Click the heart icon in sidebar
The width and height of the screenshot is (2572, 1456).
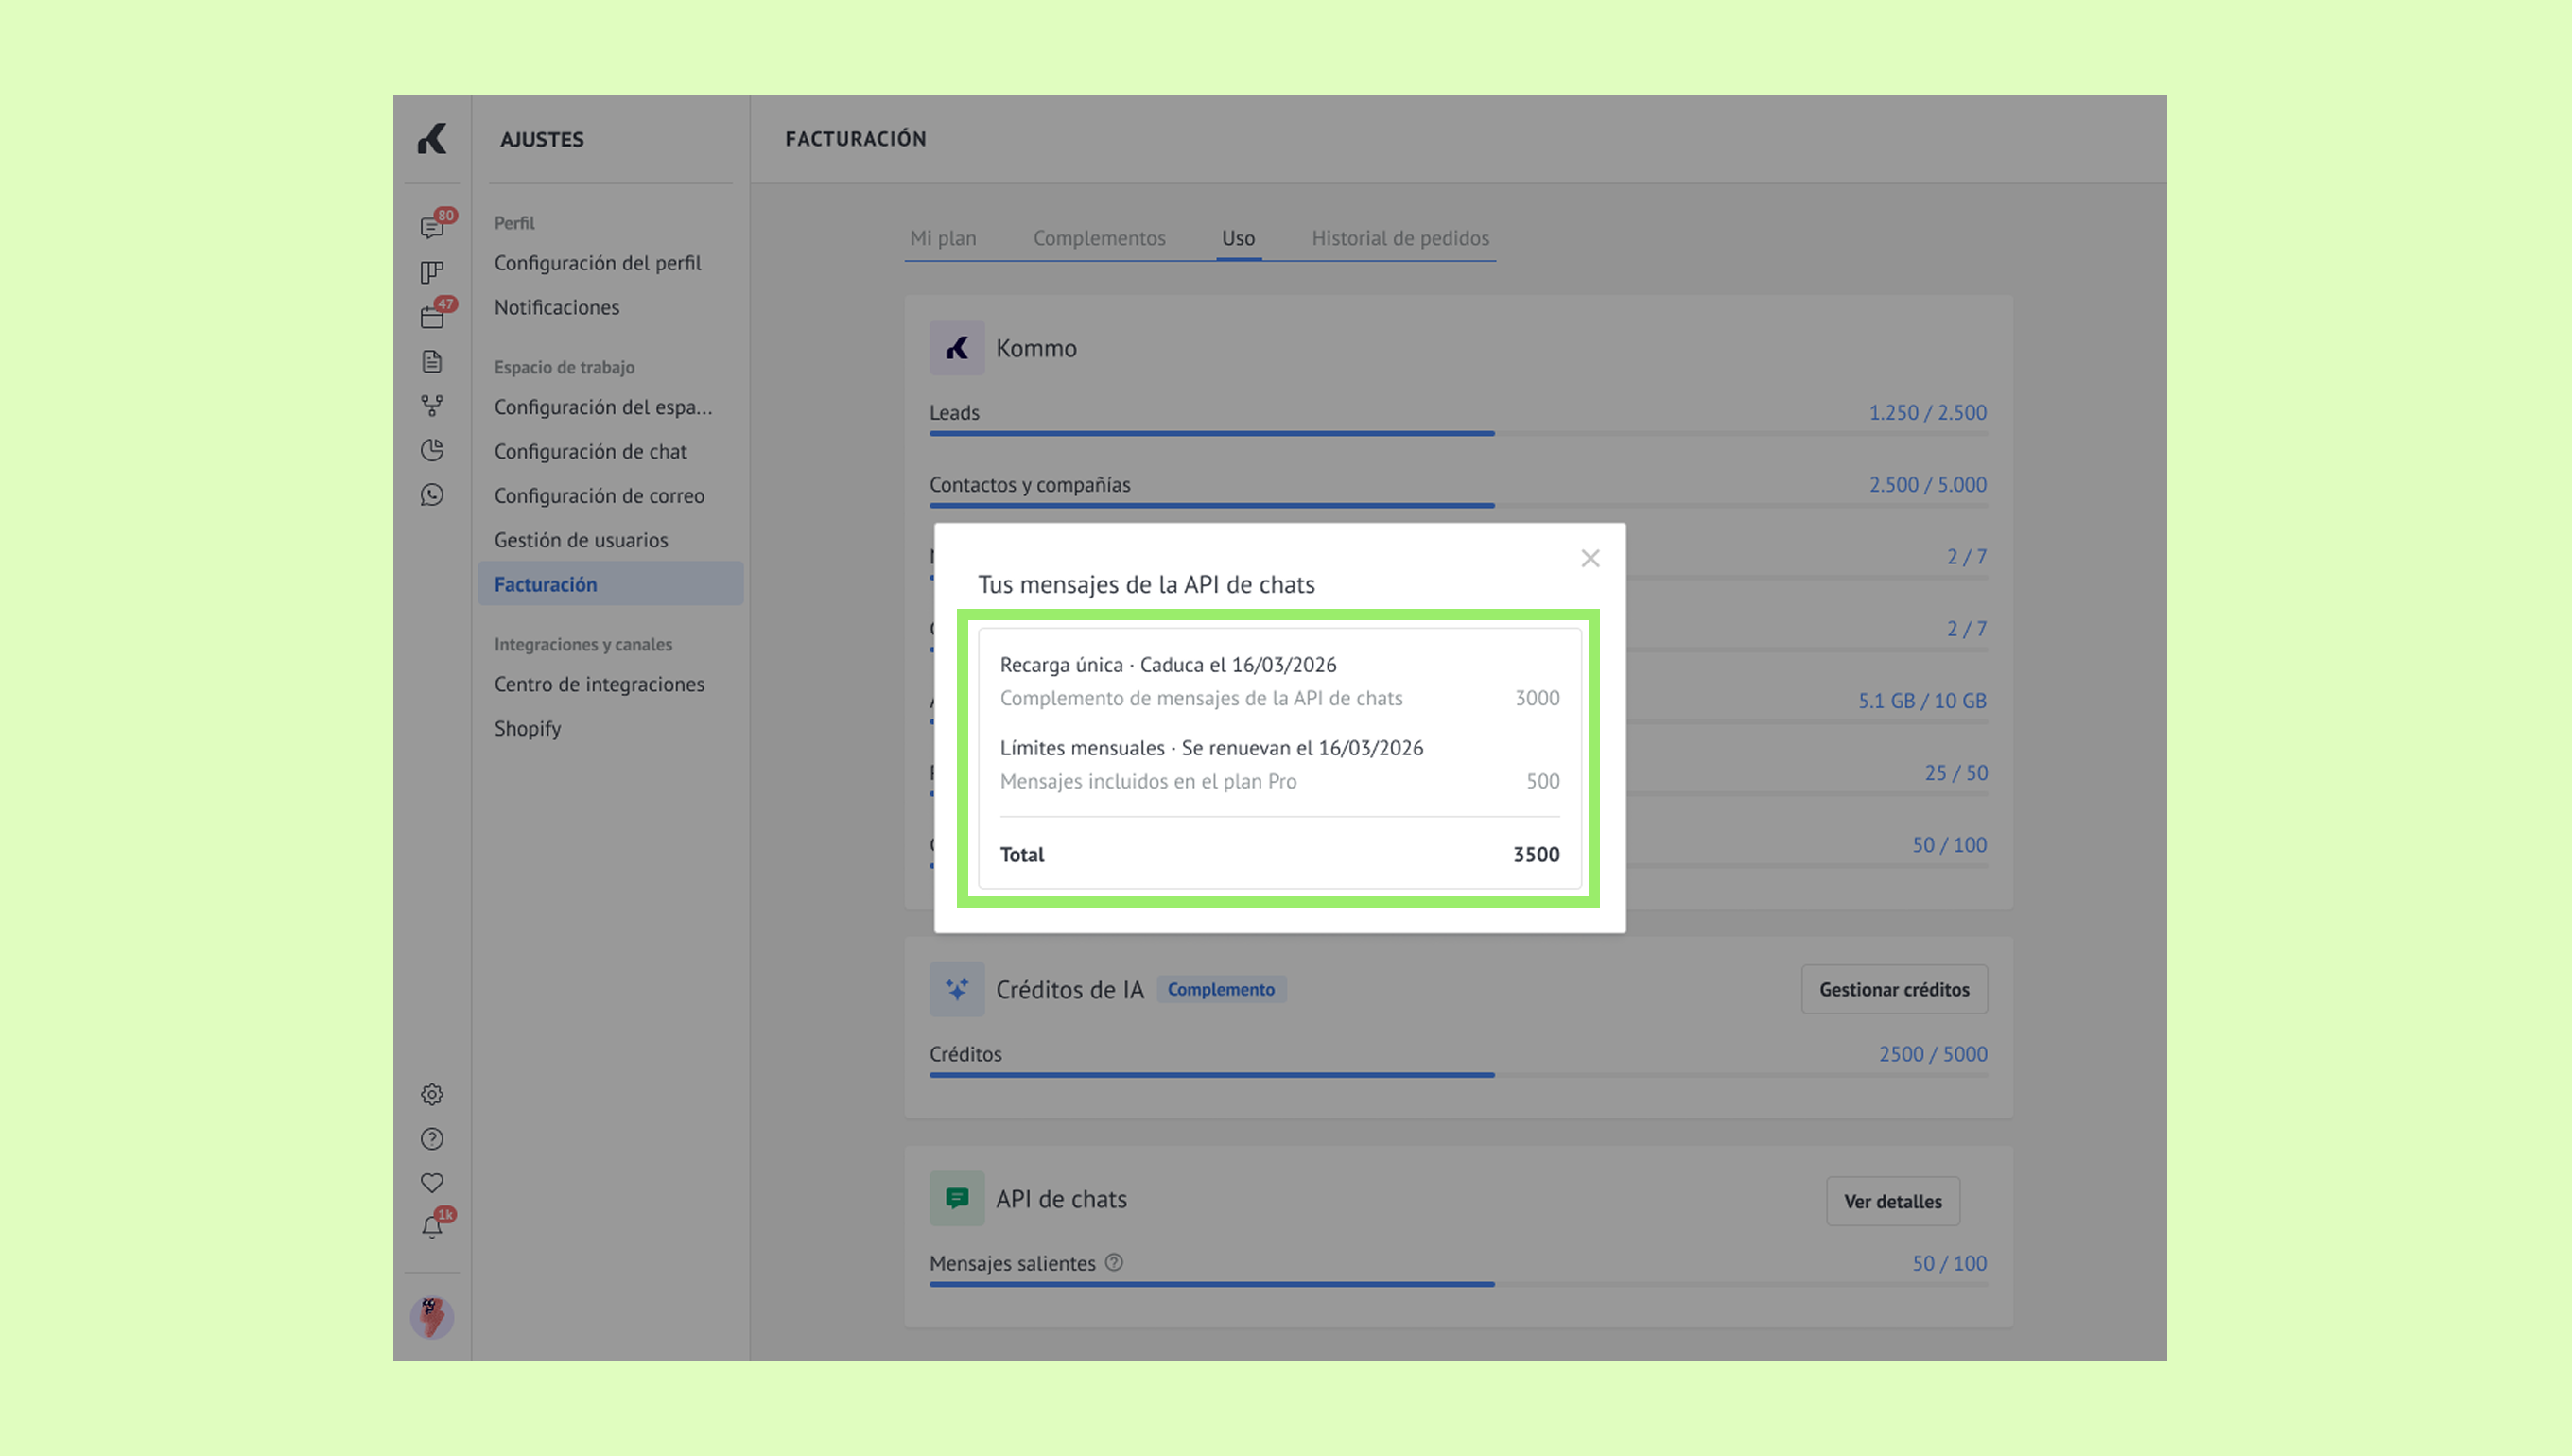432,1183
